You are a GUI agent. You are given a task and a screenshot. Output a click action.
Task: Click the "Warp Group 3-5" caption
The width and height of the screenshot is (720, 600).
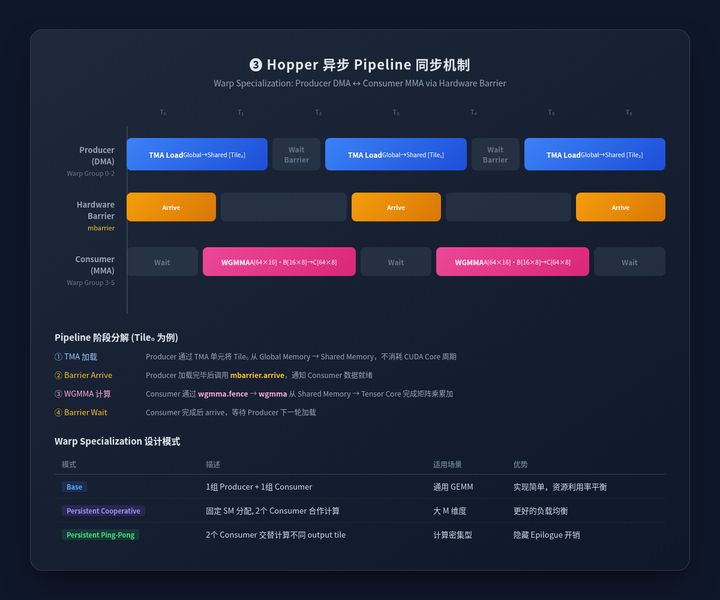point(90,283)
